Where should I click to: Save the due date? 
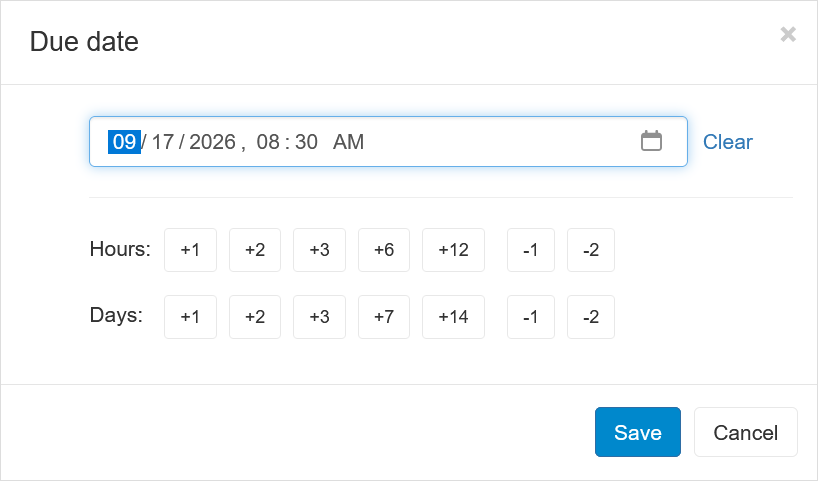(x=637, y=432)
